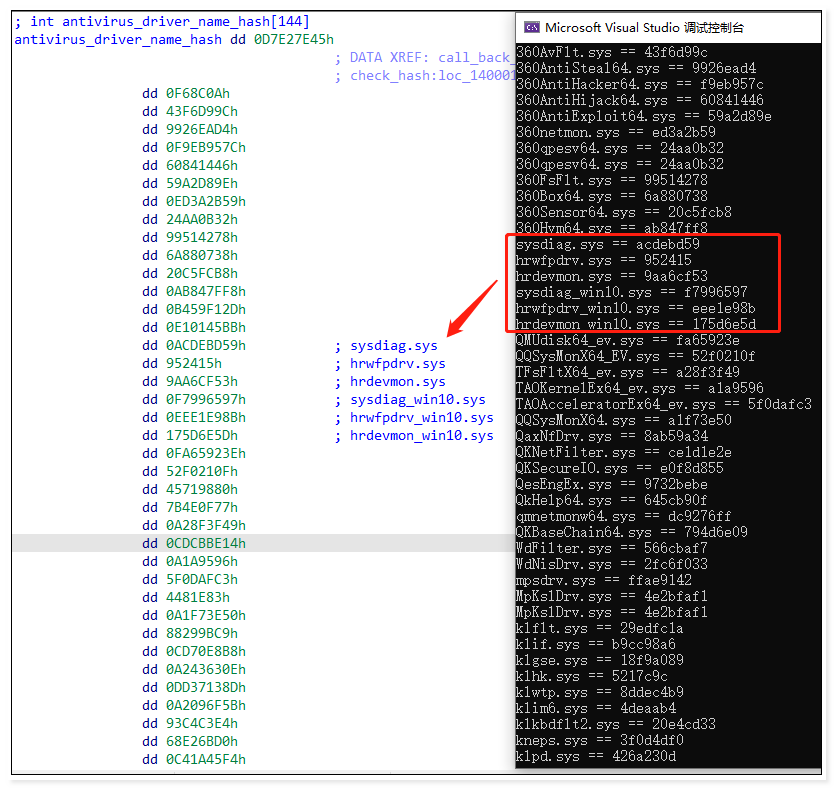Click the WdFilter.sys console output line

(x=612, y=548)
